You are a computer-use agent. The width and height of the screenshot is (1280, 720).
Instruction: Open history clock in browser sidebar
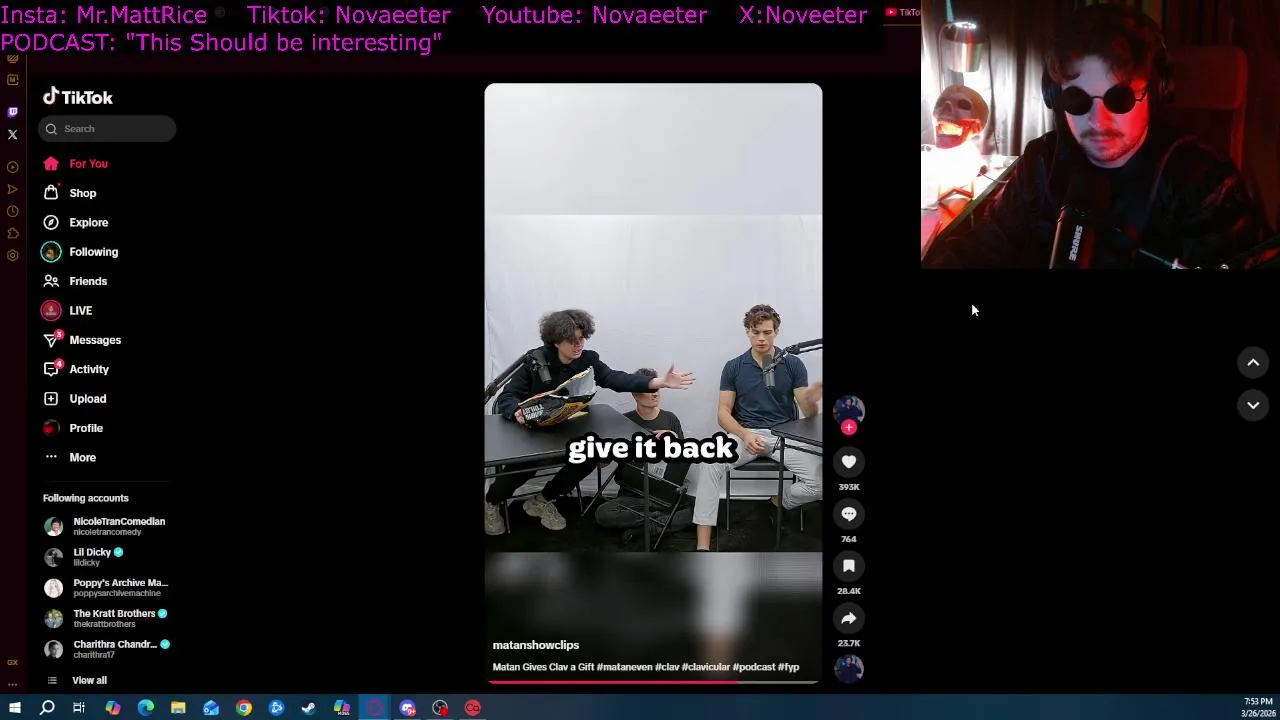coord(12,211)
